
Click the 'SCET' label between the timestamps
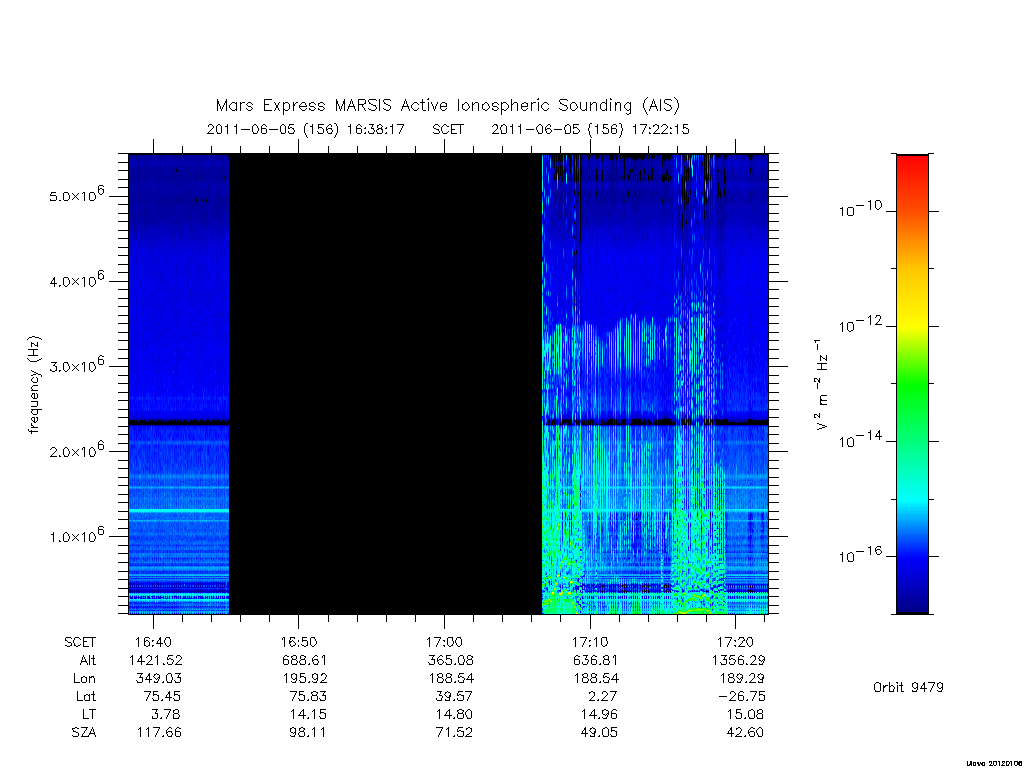[x=447, y=129]
